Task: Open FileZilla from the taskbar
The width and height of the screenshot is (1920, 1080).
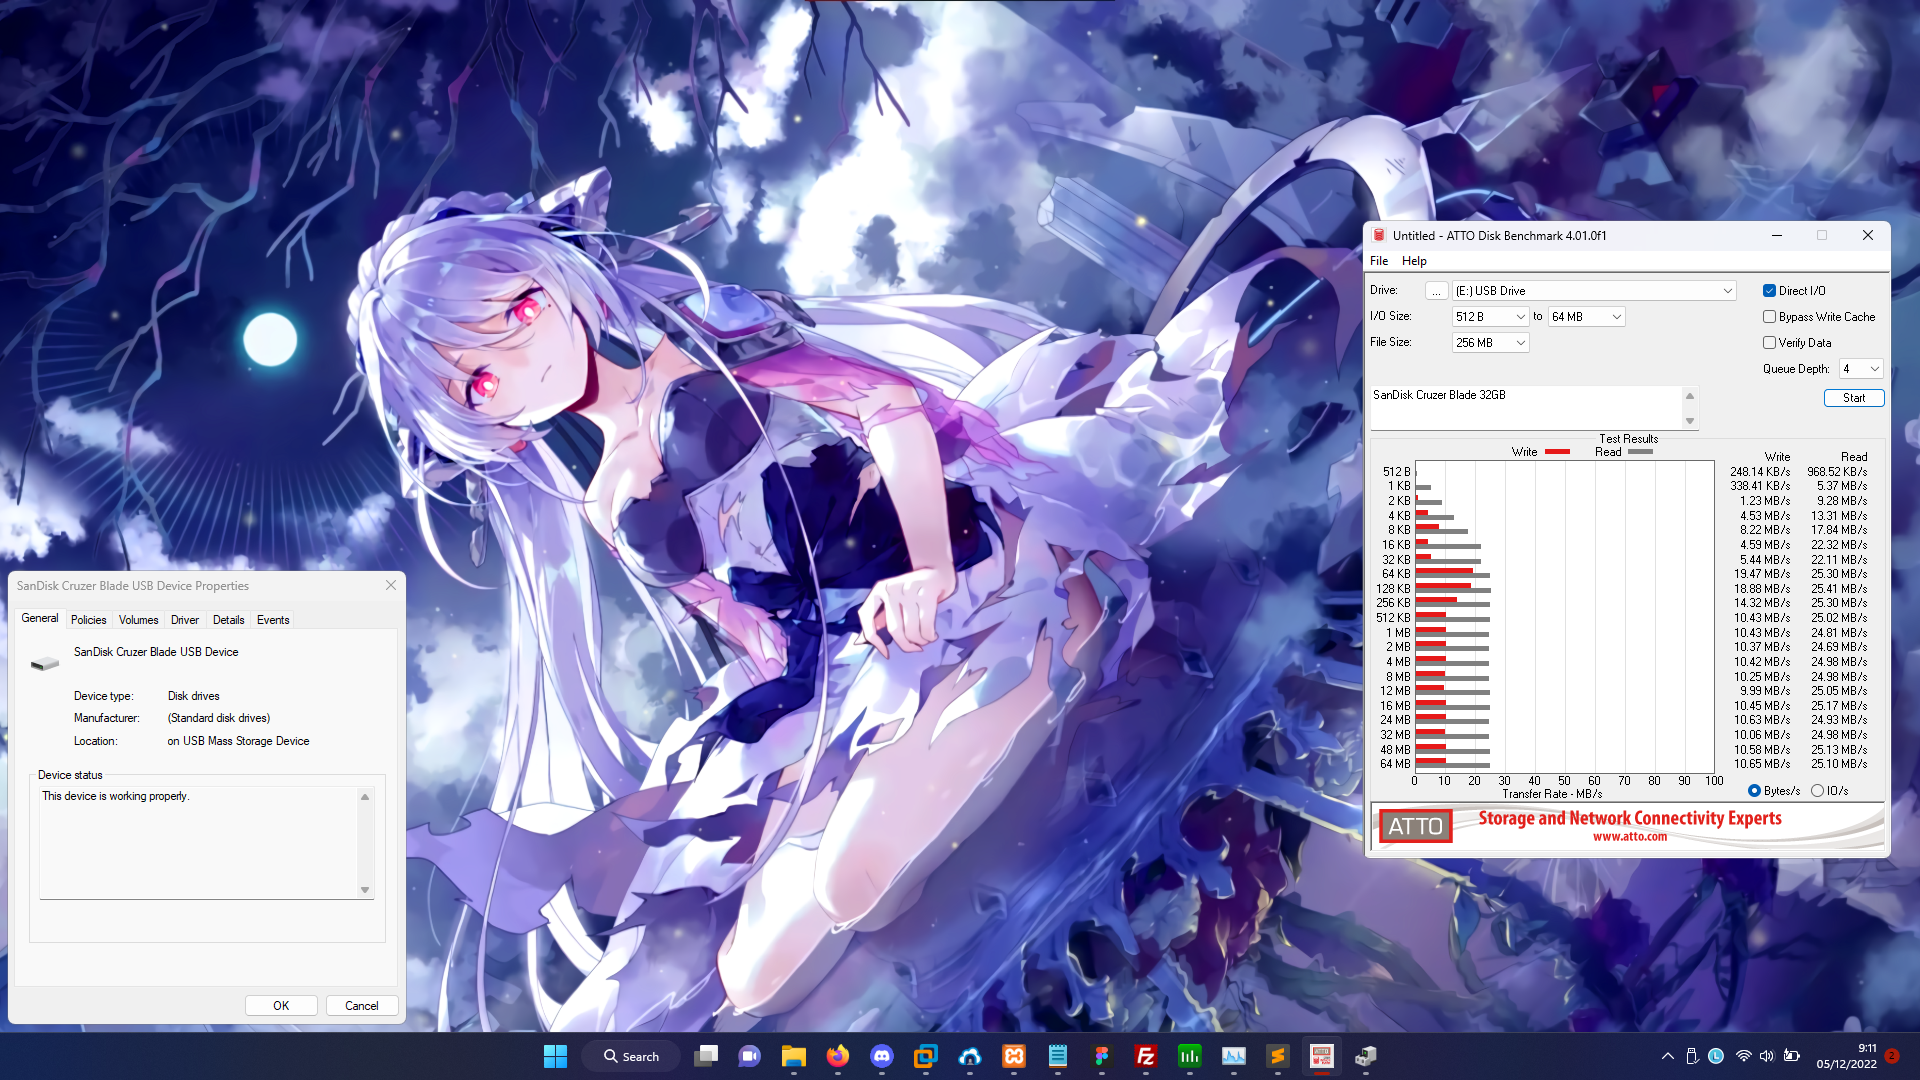Action: tap(1146, 1056)
